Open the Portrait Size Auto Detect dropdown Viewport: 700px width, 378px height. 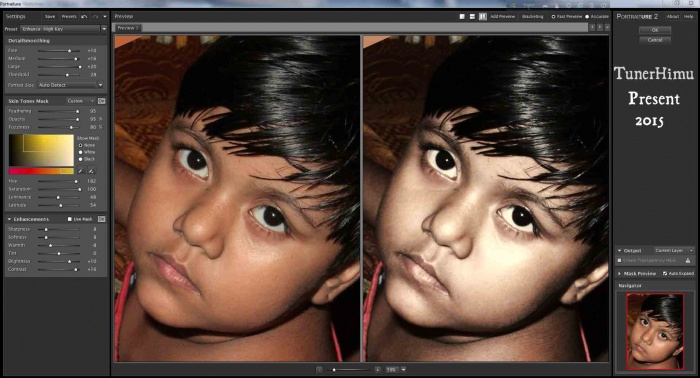coord(71,85)
